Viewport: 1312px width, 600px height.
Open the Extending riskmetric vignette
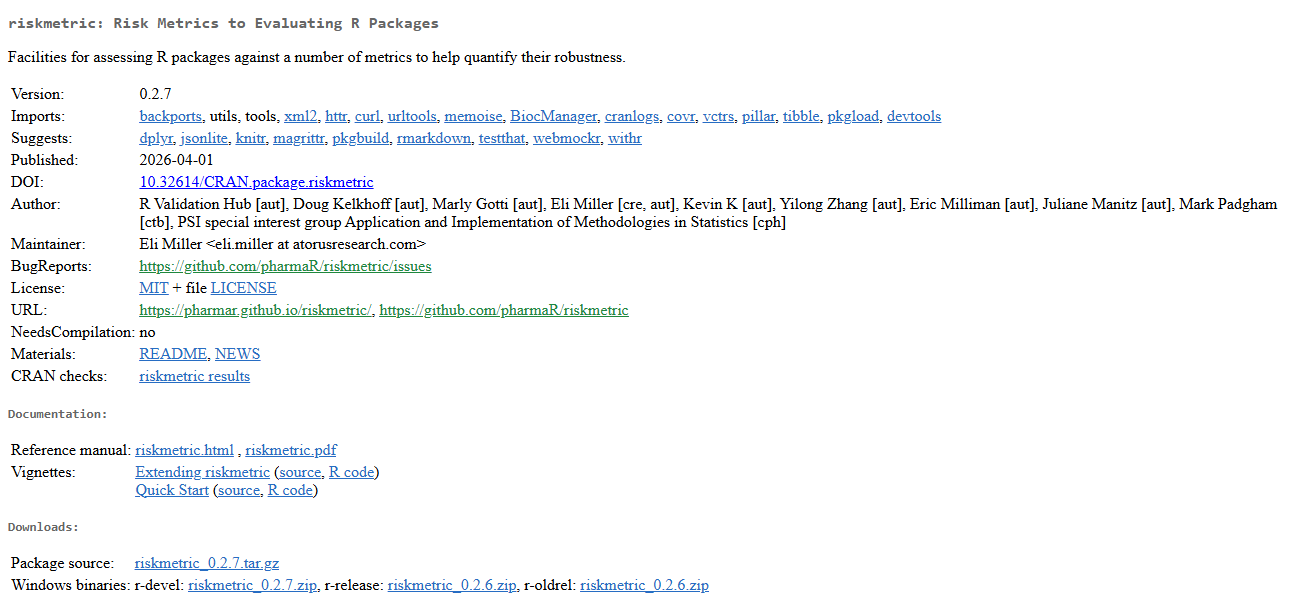(x=202, y=472)
